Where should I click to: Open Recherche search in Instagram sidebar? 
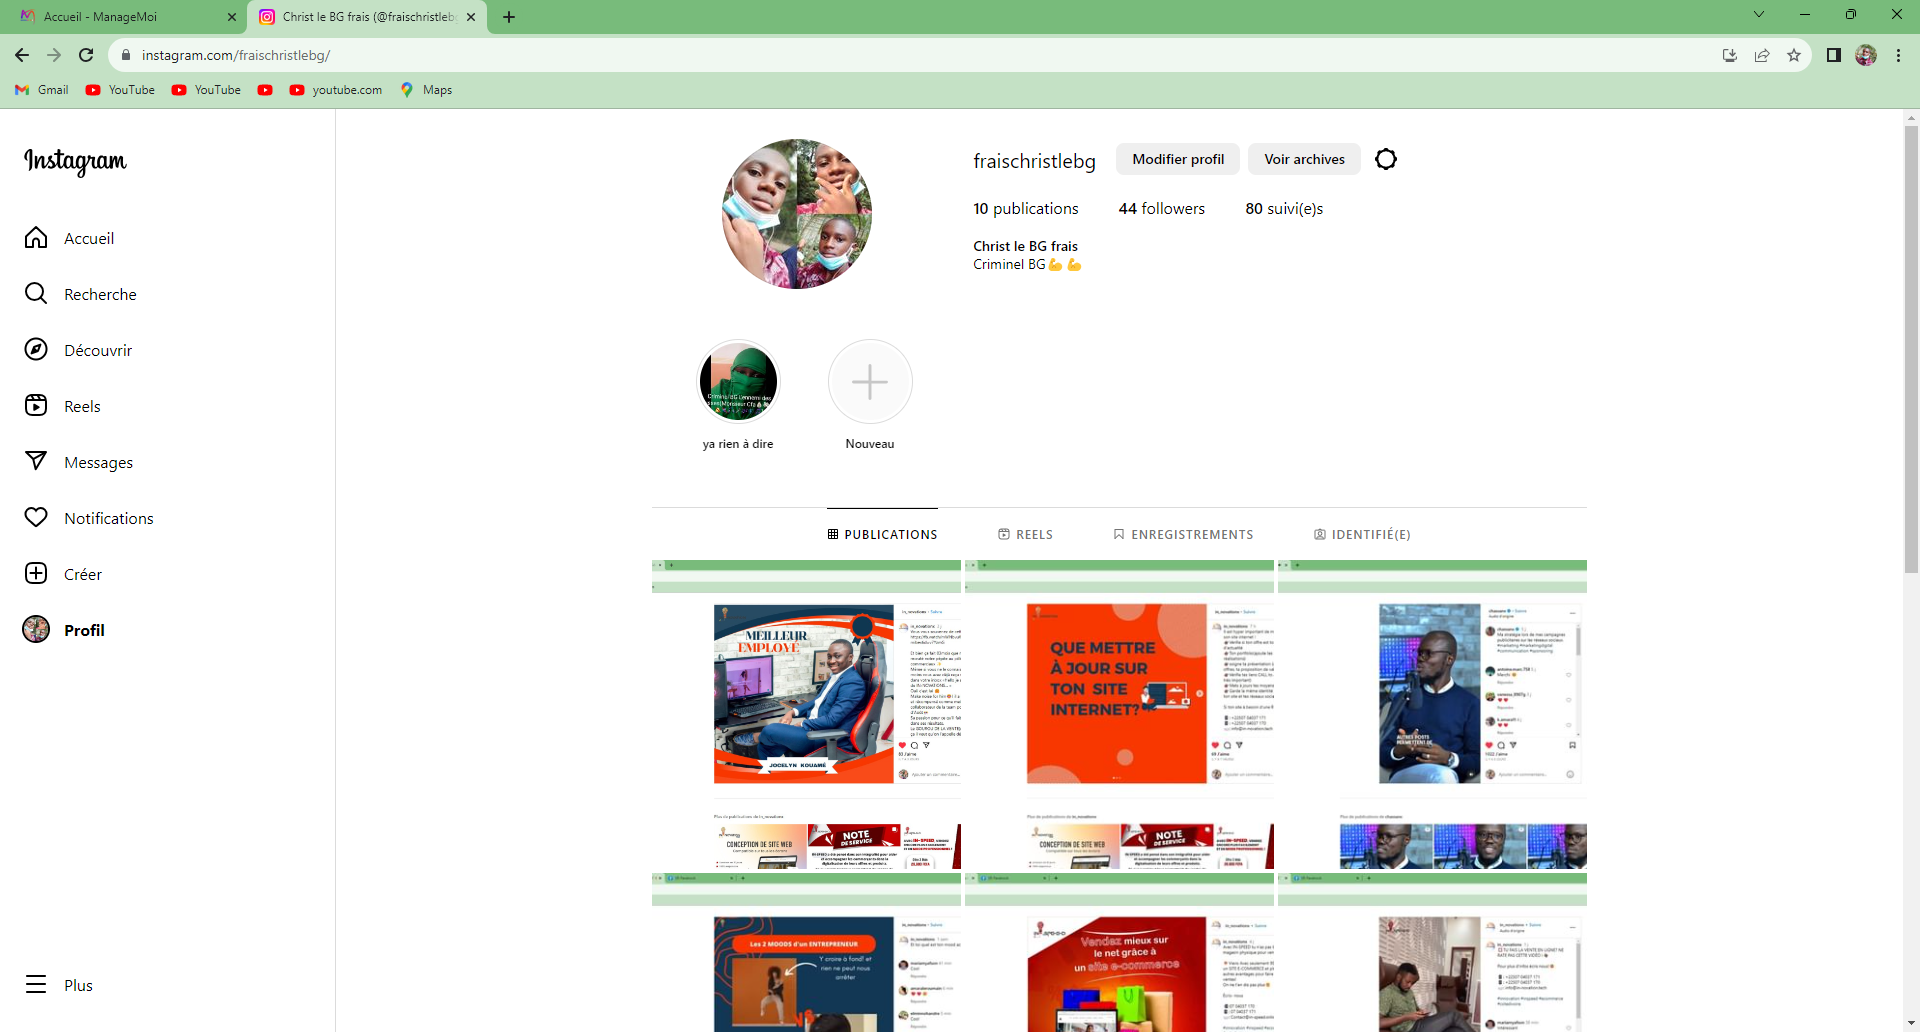pos(36,294)
